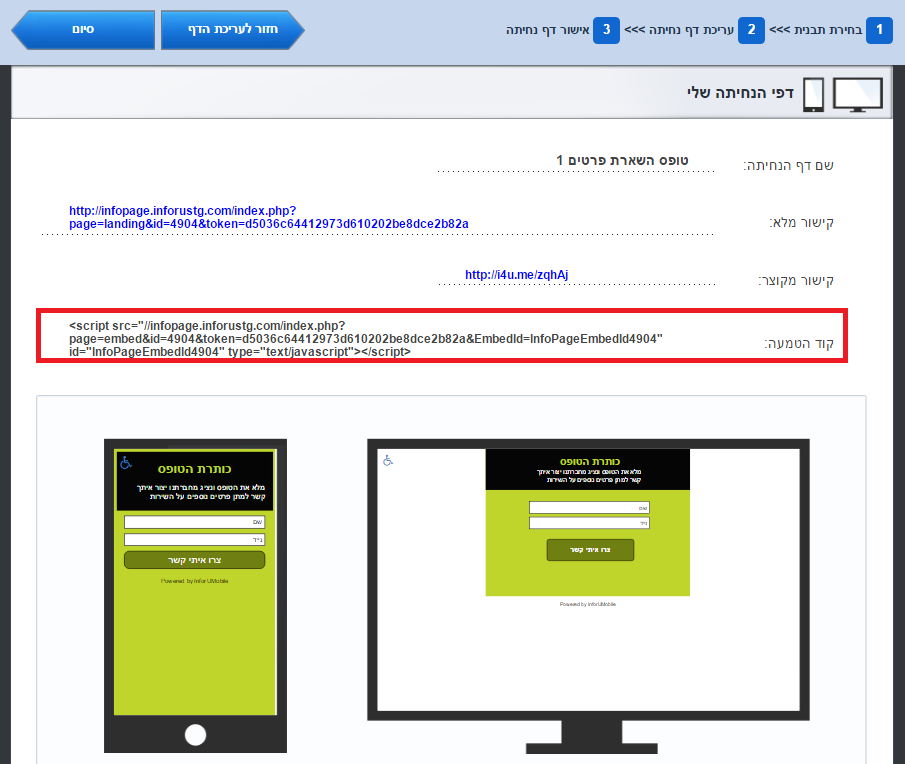Click the landing page name טופס השארת פרטים 1
Screen dimensions: 905x764
622,160
